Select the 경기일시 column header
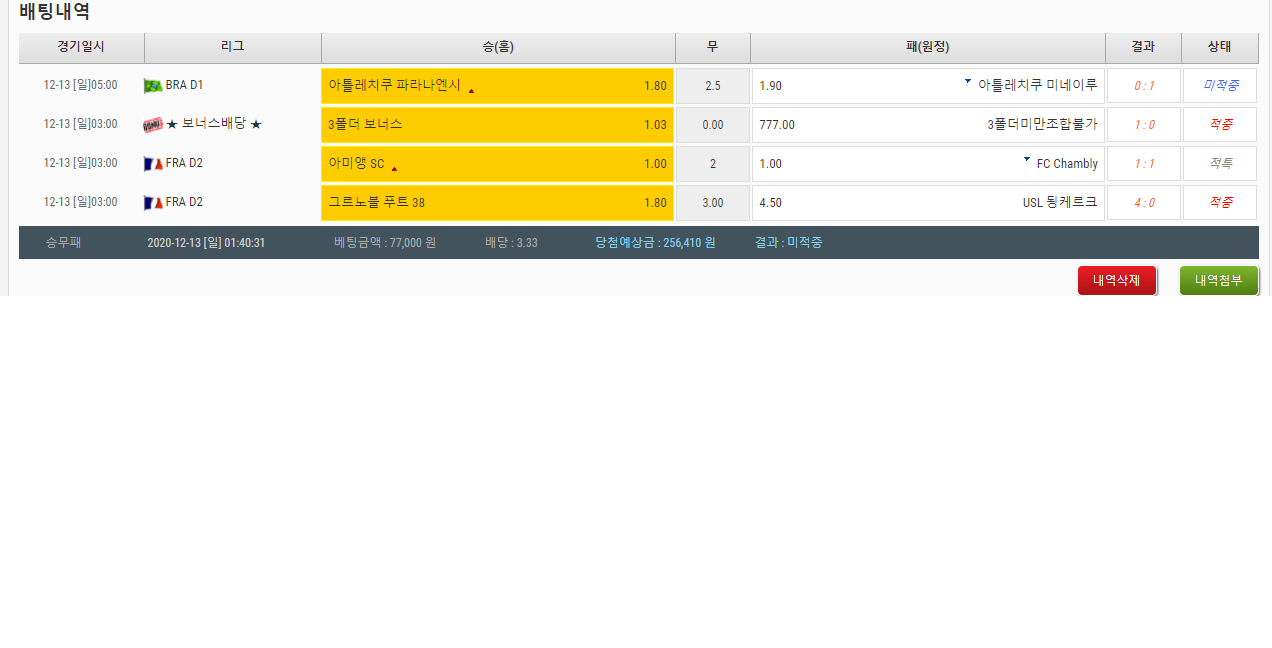1272x648 pixels. pyautogui.click(x=81, y=47)
